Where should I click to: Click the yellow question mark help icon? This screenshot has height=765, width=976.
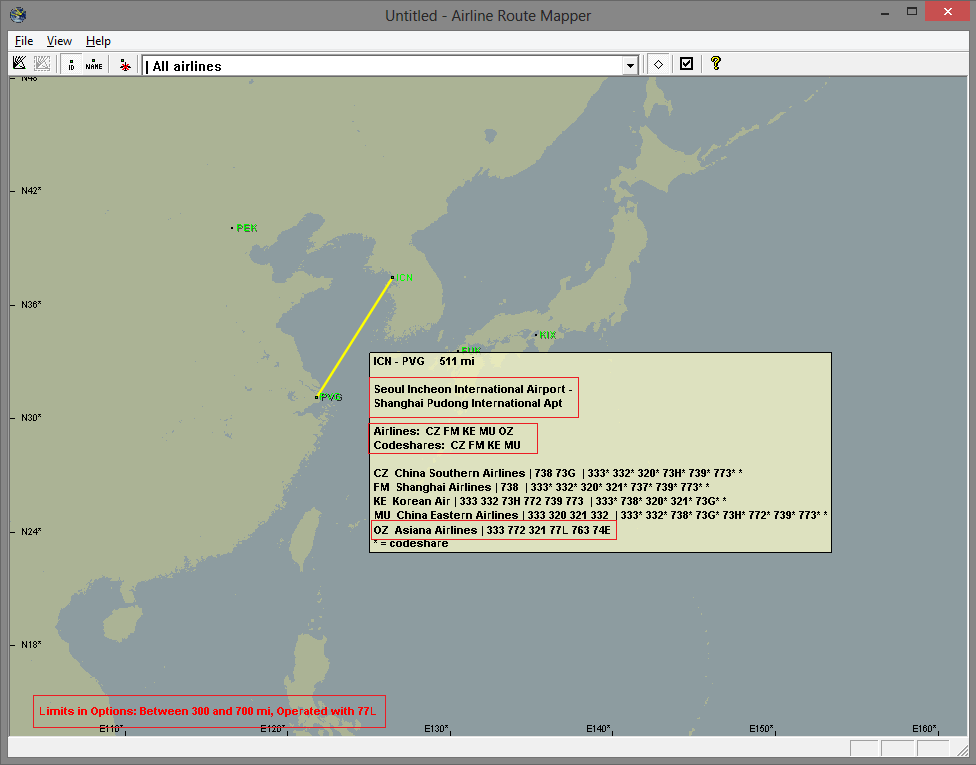click(716, 63)
